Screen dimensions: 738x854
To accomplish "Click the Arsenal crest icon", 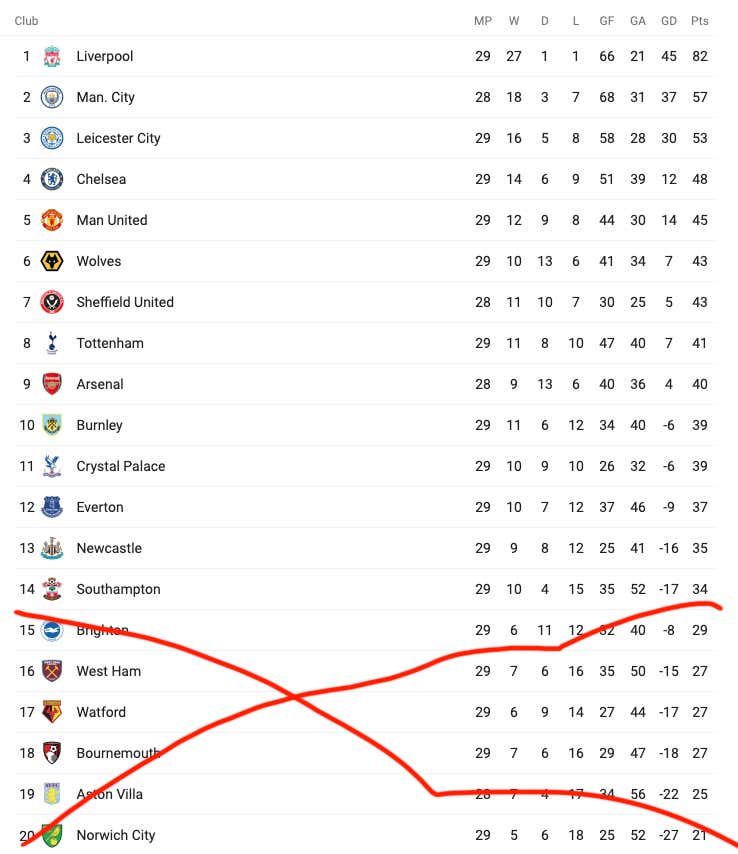I will [52, 384].
